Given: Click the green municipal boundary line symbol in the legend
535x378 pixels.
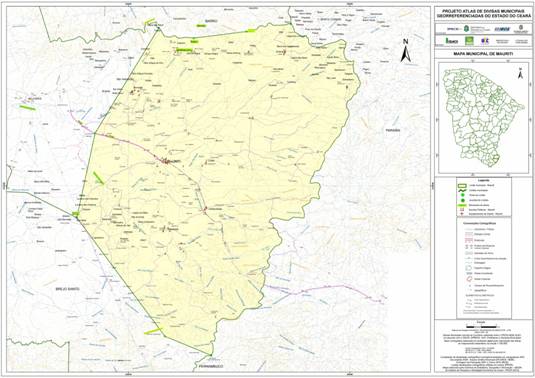Looking at the screenshot, I should point(462,190).
